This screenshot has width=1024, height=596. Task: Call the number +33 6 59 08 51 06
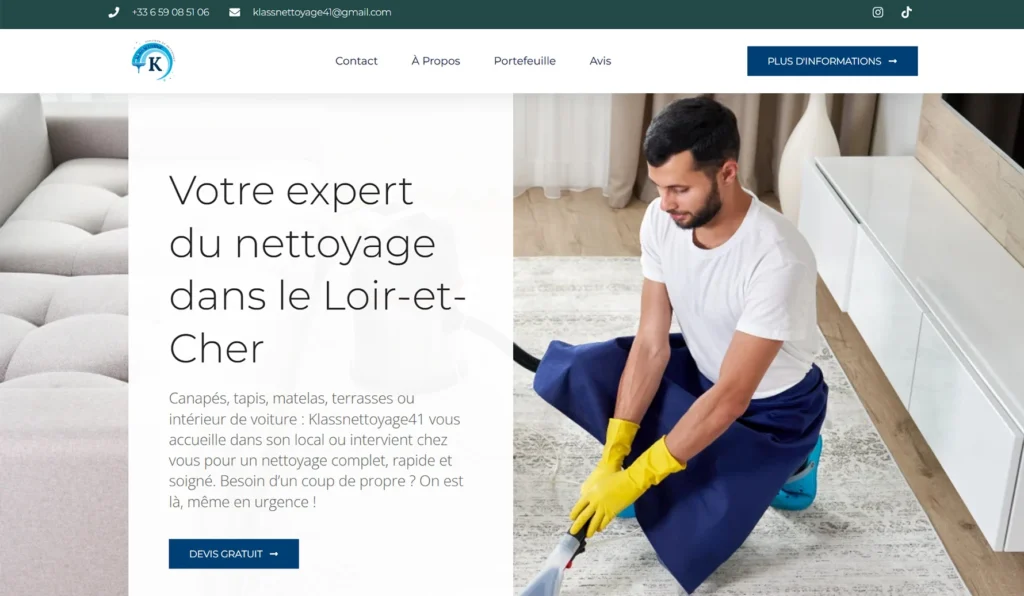point(170,12)
